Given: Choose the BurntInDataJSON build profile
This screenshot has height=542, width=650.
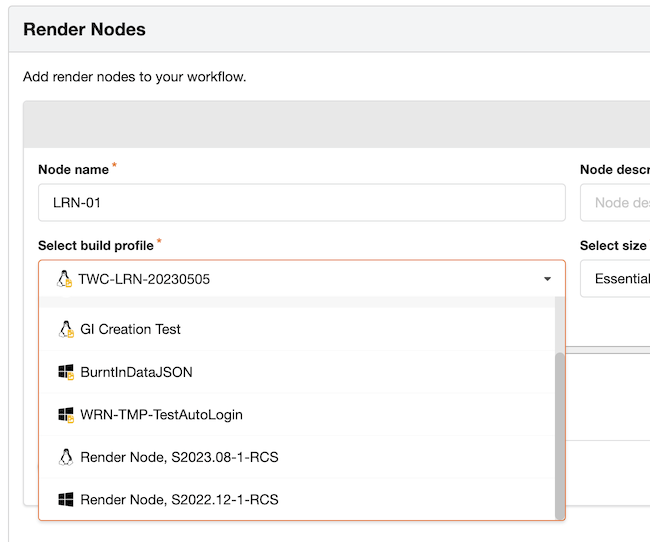Looking at the screenshot, I should pyautogui.click(x=297, y=372).
